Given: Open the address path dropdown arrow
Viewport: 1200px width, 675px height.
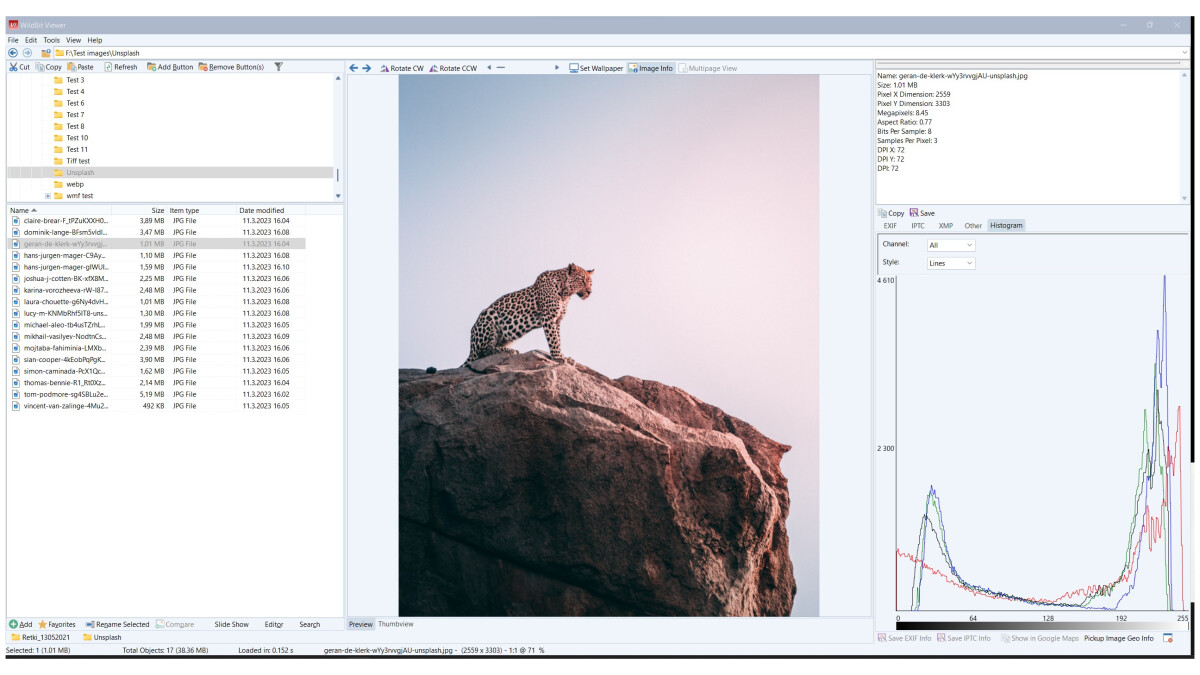Looking at the screenshot, I should point(1185,52).
